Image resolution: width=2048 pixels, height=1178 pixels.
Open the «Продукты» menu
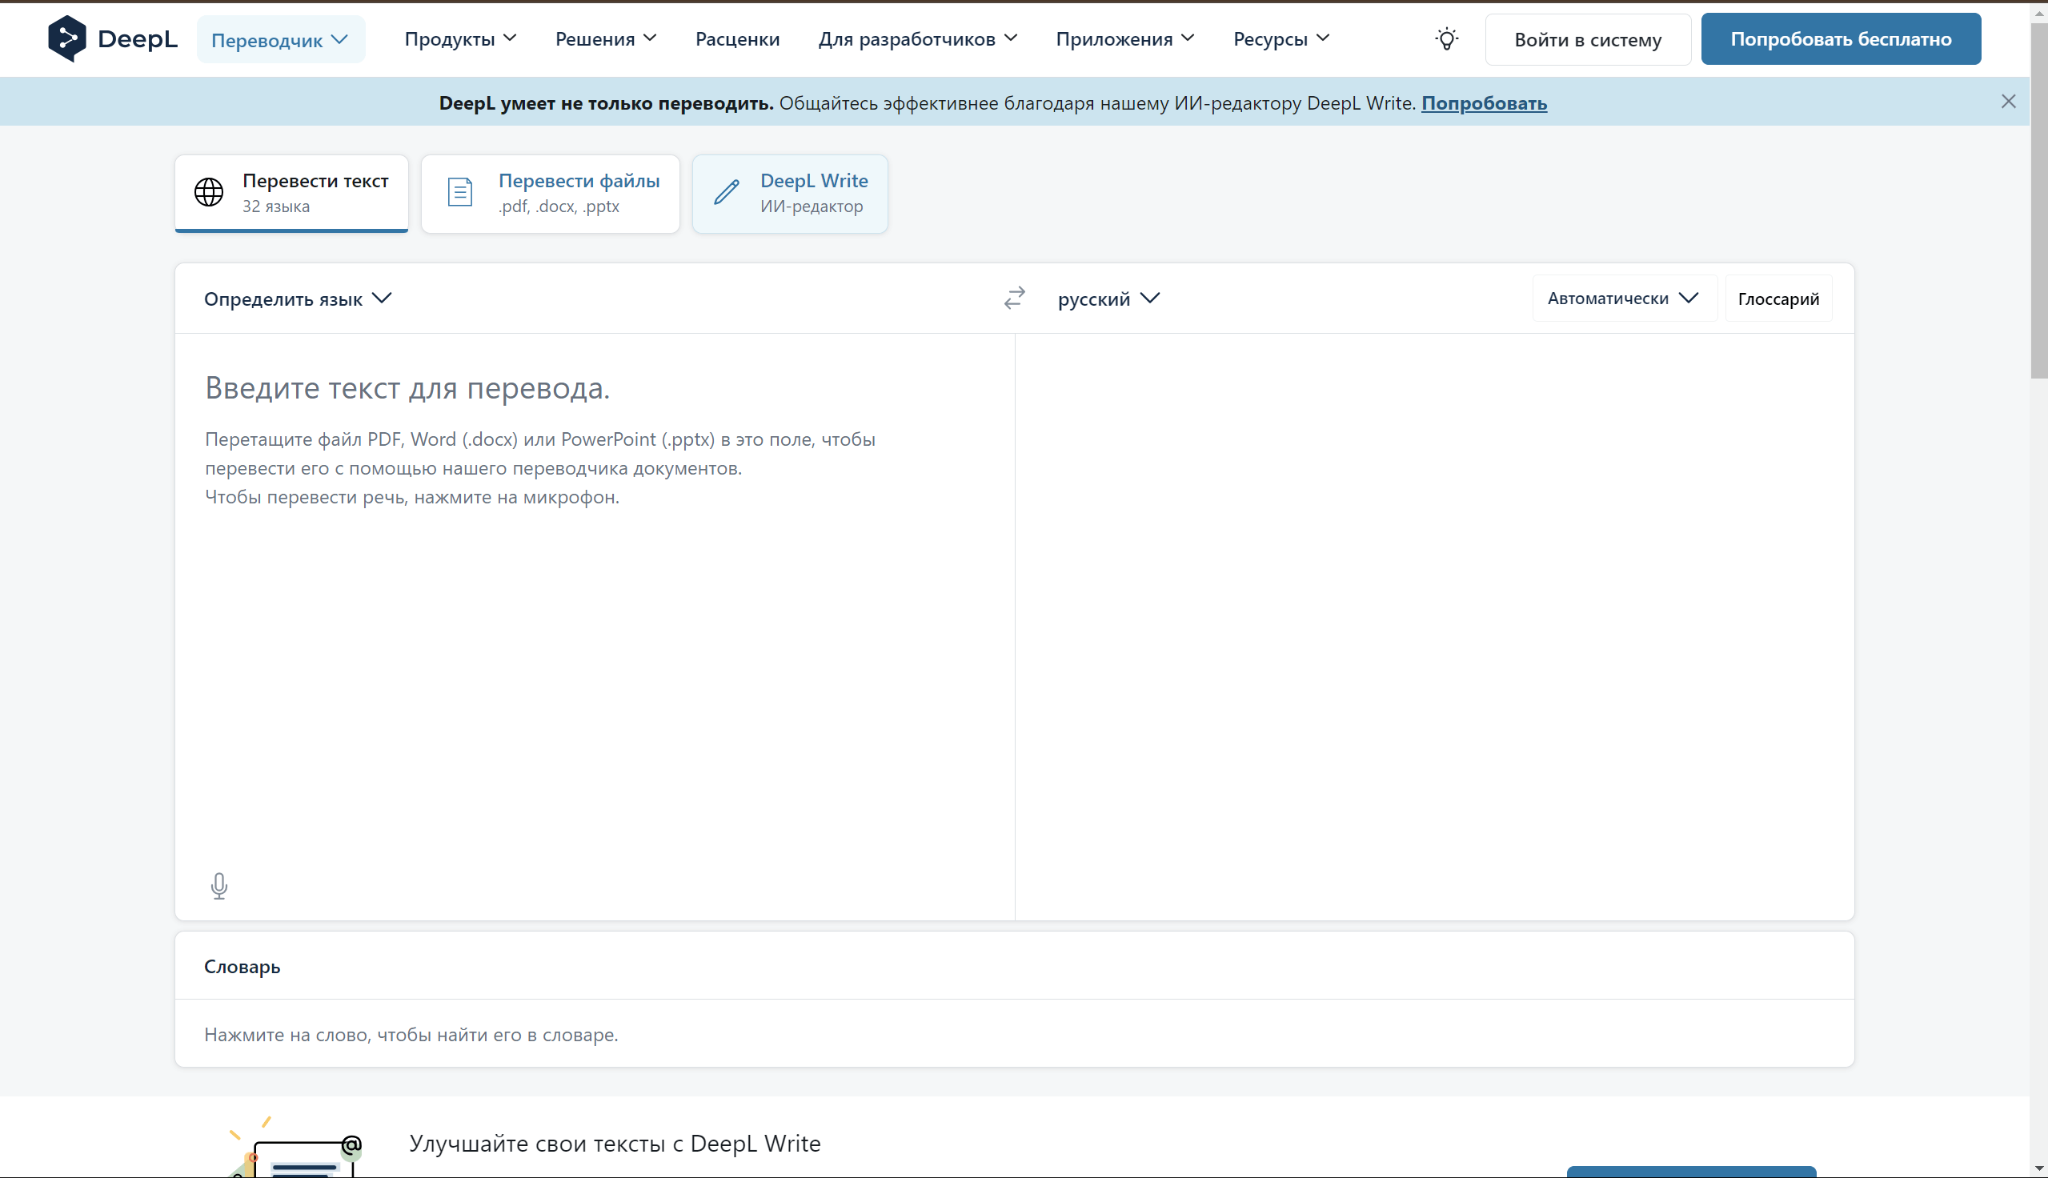point(459,39)
